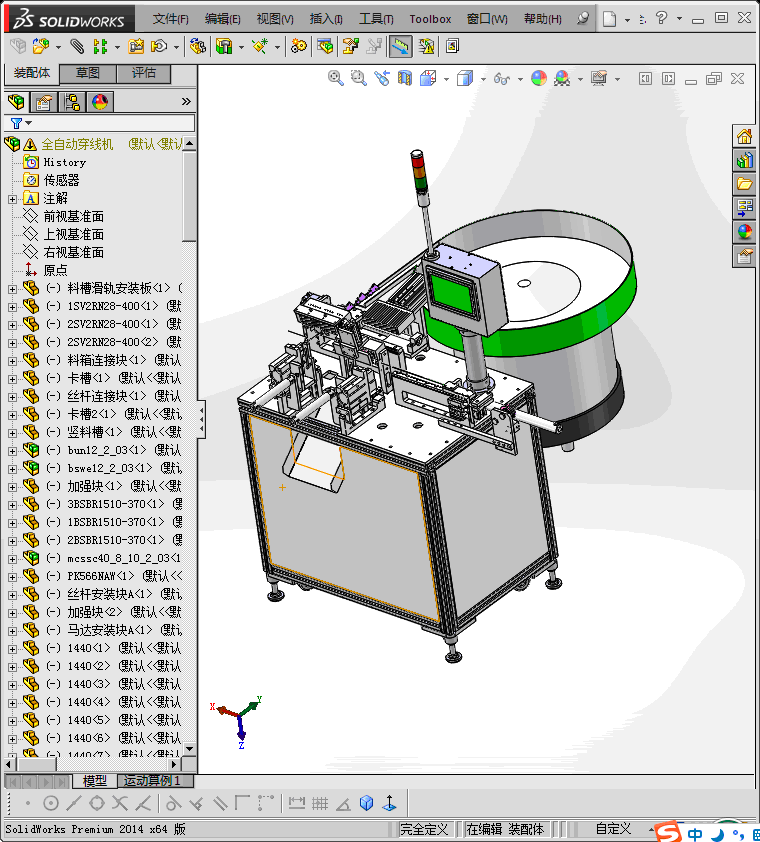Open the PropertyManager tab icon
Screen dimensions: 760x842
44,101
